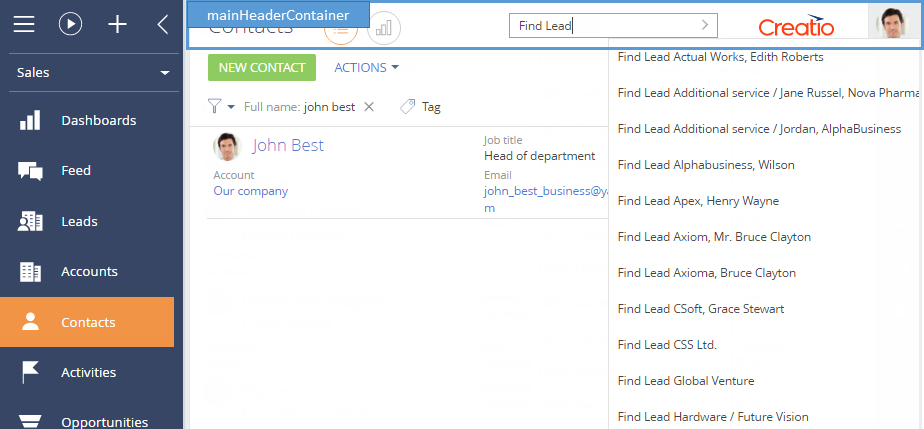Click the Opportunities funnel icon

coord(30,421)
